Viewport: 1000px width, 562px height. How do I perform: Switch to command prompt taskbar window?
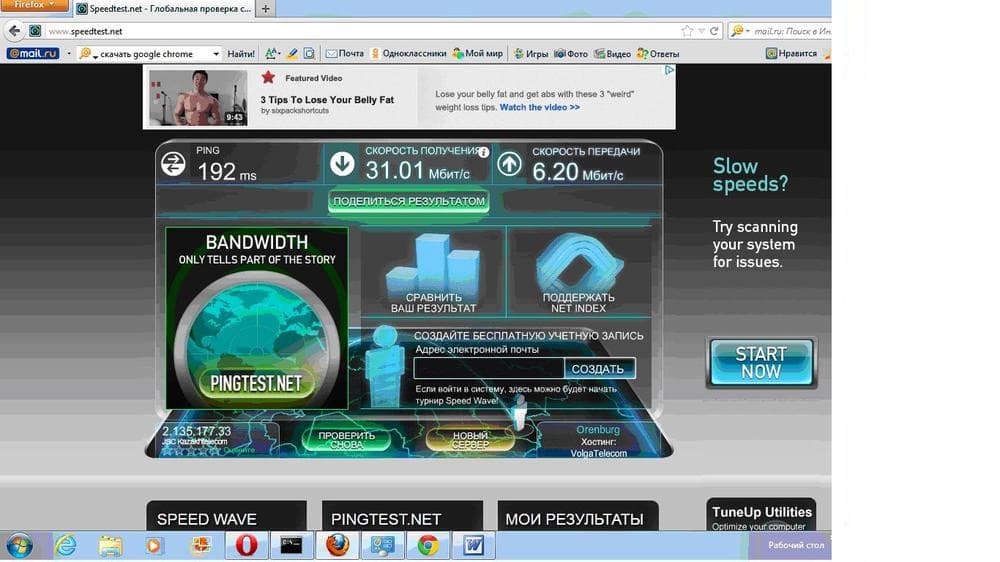click(291, 545)
